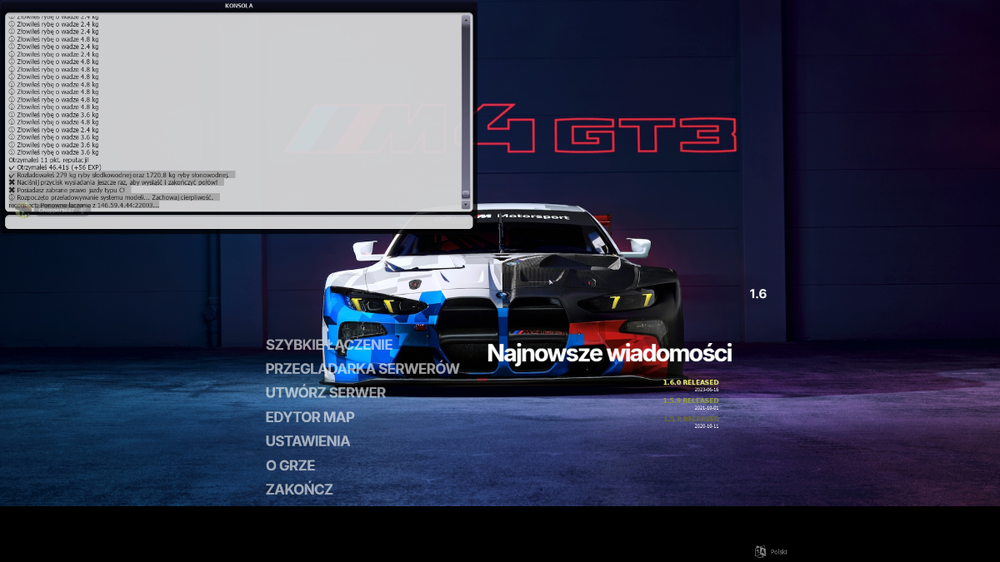
Task: Click the 2020-10-11 news date
Action: 706,425
